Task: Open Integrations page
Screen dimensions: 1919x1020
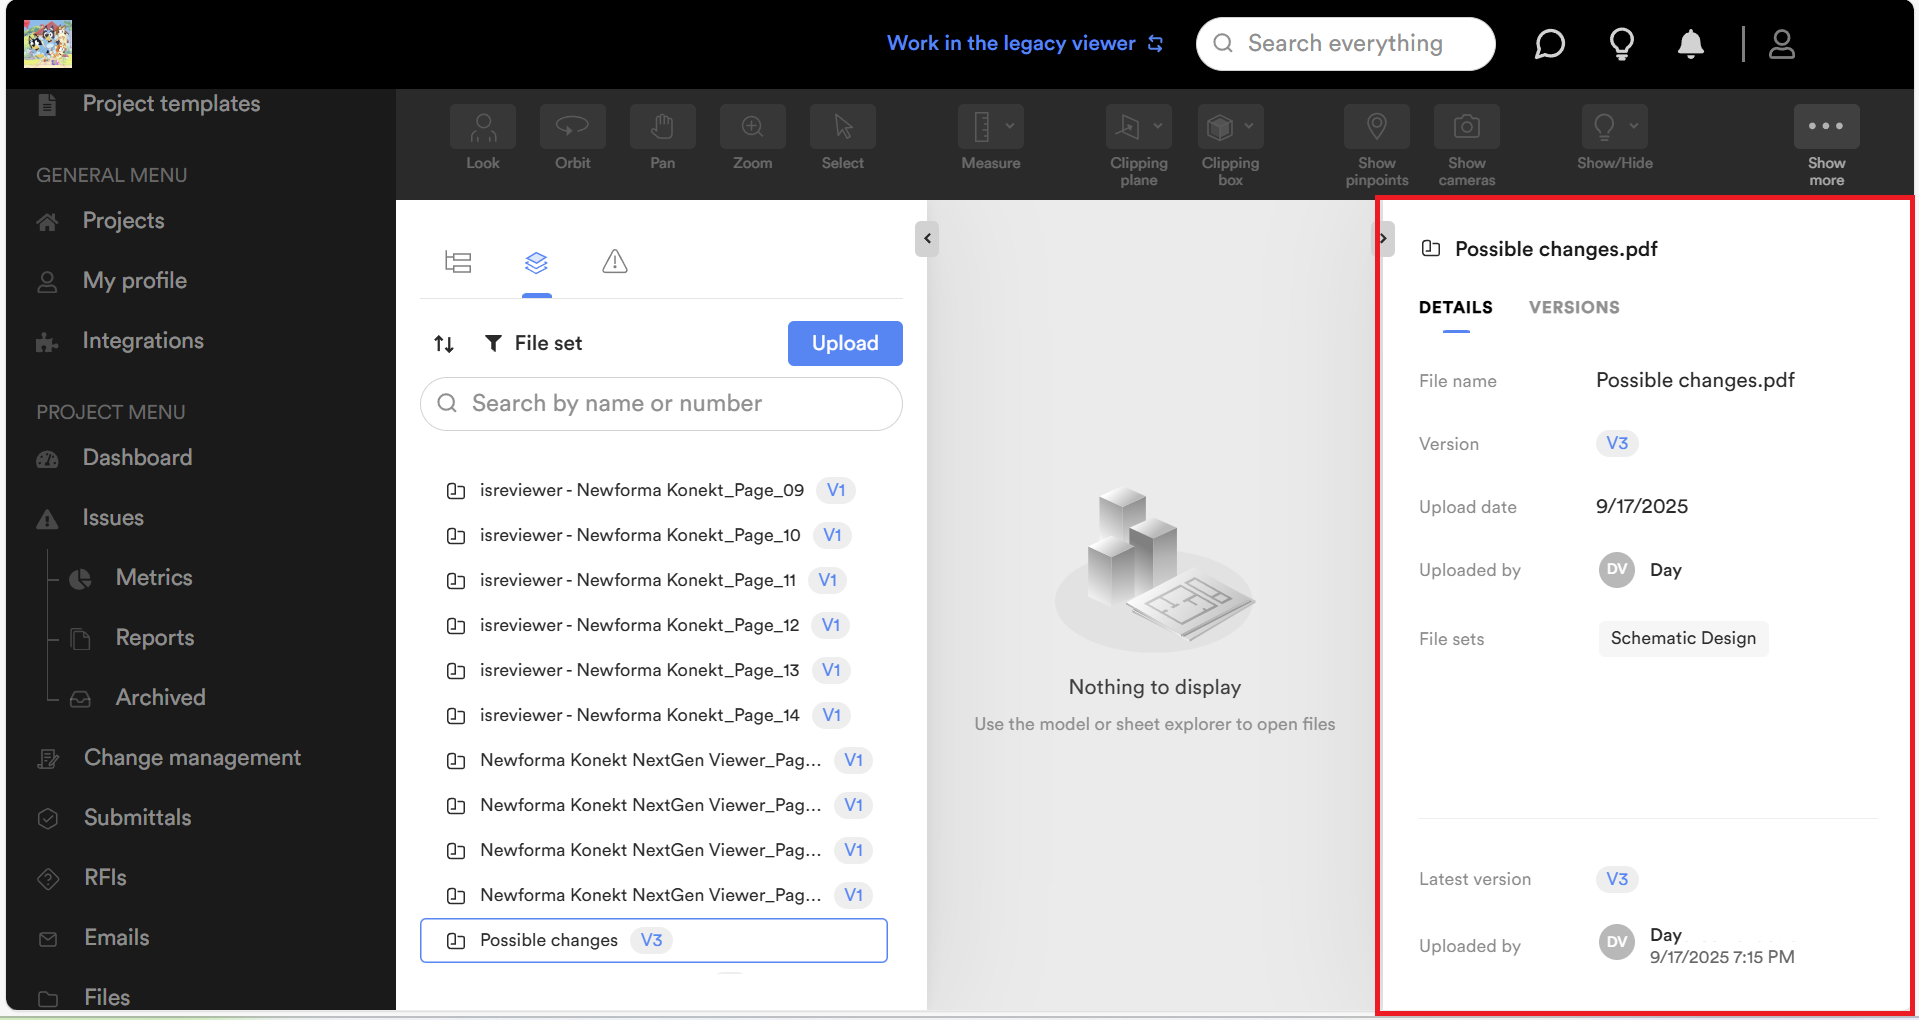Action: (x=143, y=341)
